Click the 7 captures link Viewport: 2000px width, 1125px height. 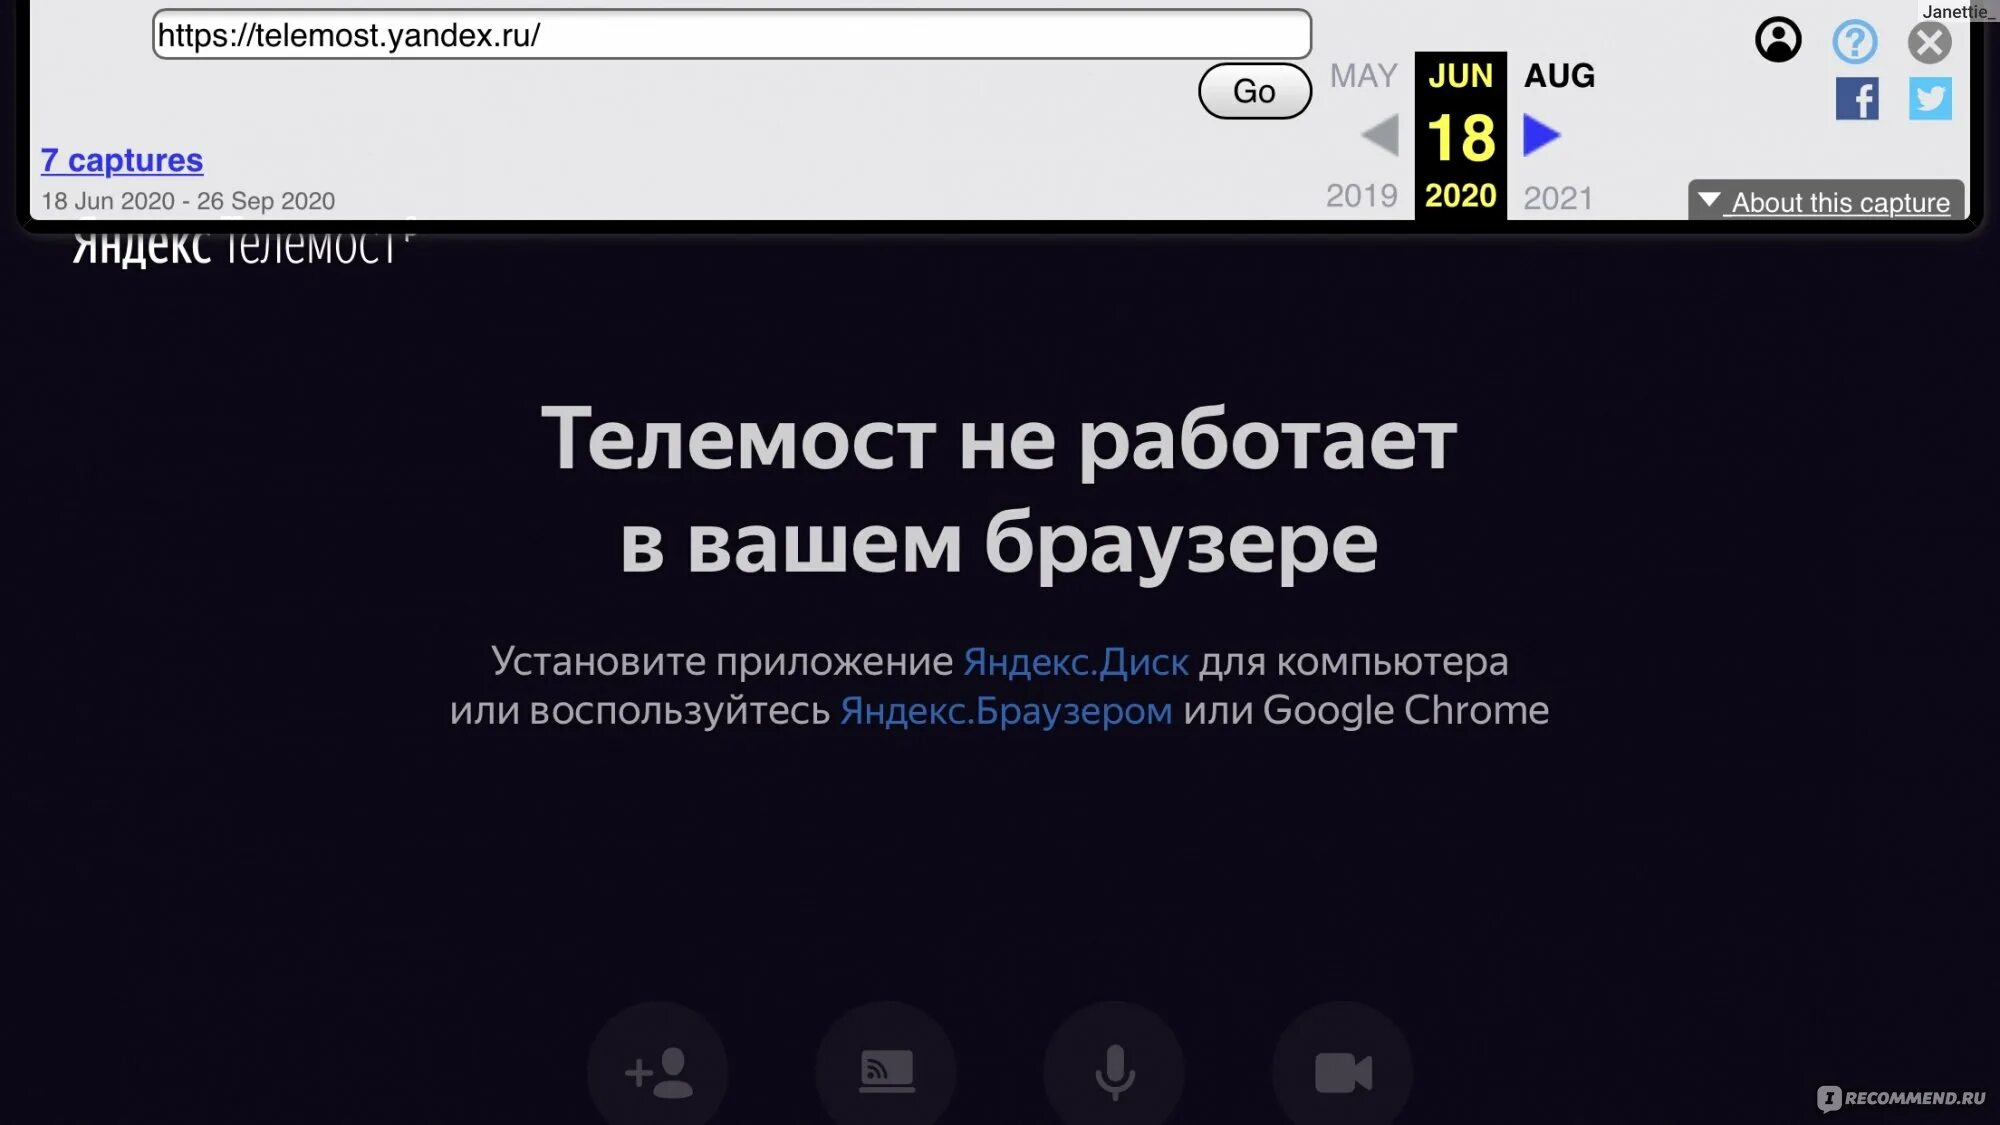pos(121,159)
